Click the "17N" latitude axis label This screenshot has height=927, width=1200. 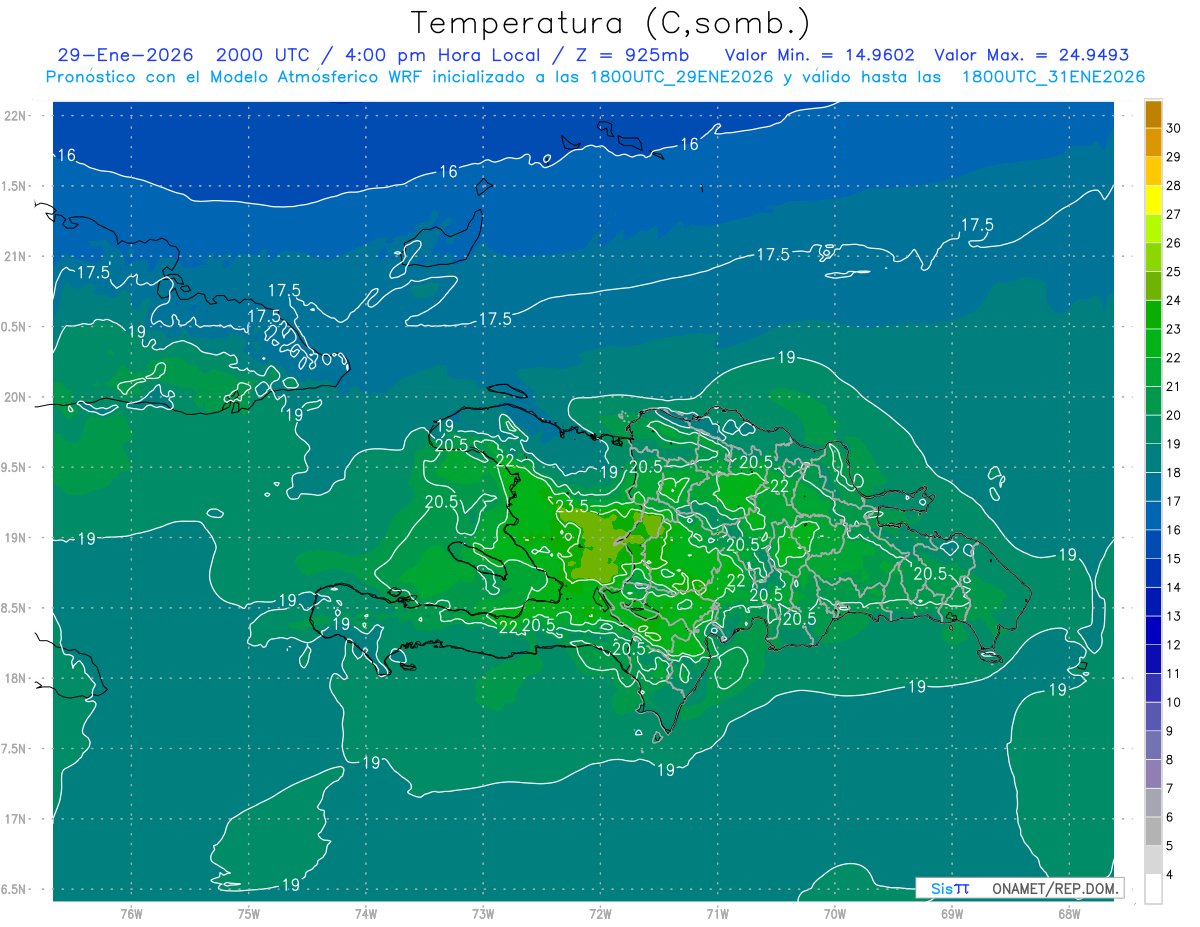coord(15,819)
